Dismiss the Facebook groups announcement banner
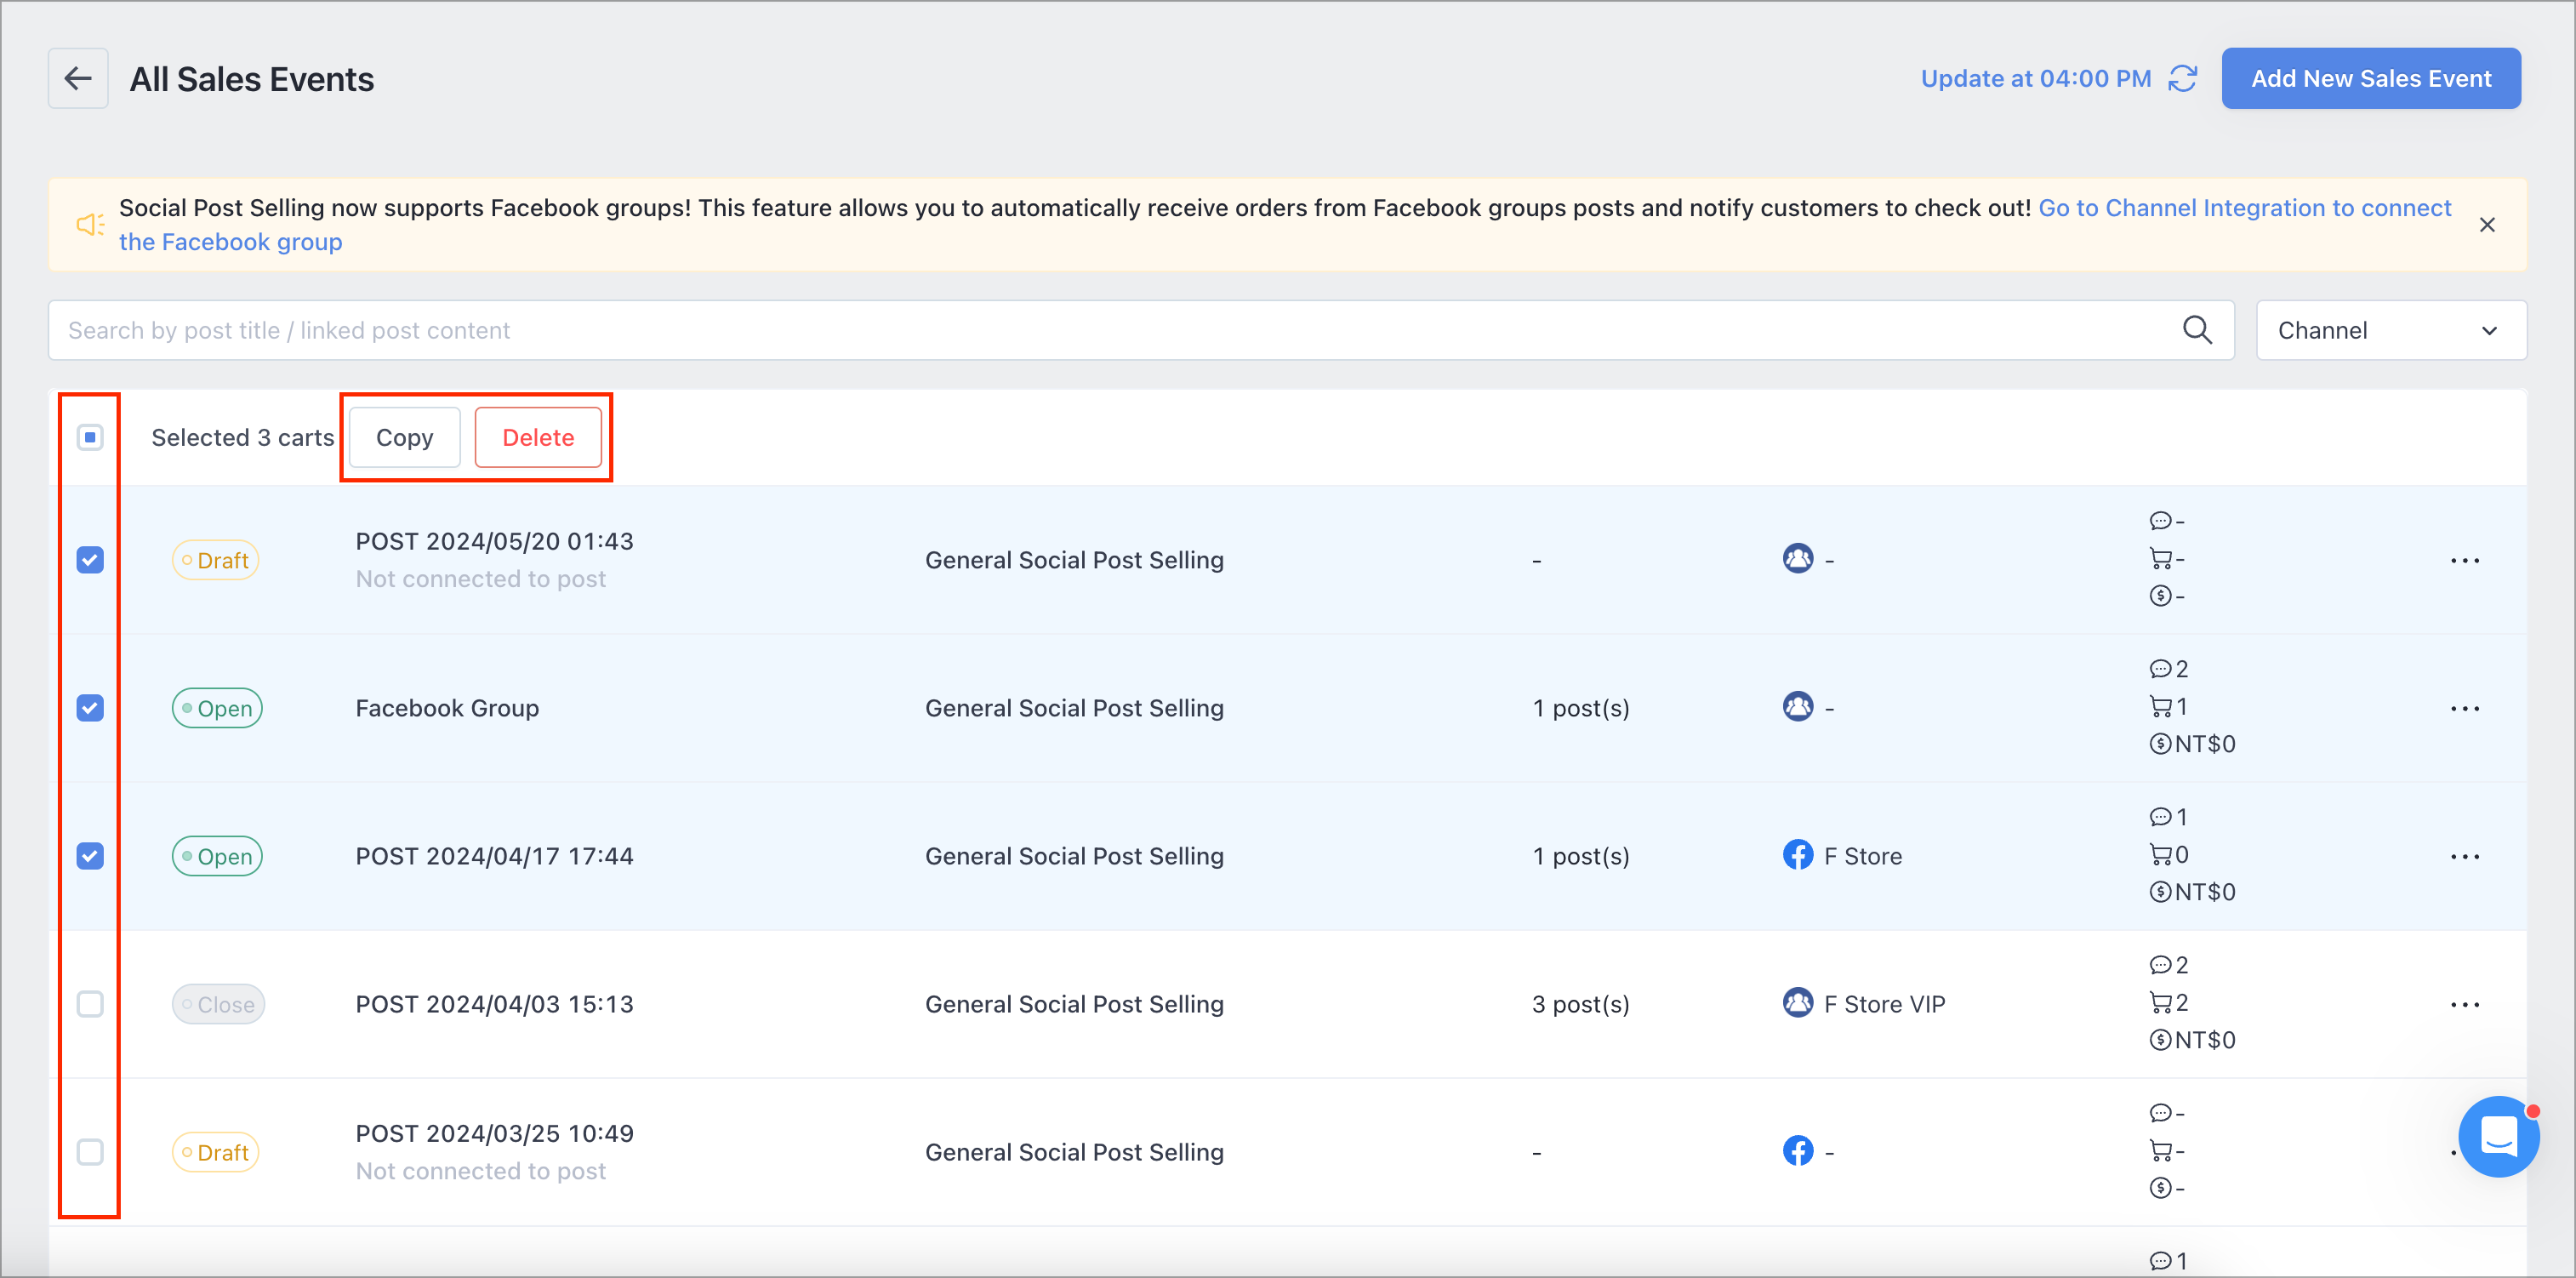The image size is (2576, 1278). (x=2486, y=225)
